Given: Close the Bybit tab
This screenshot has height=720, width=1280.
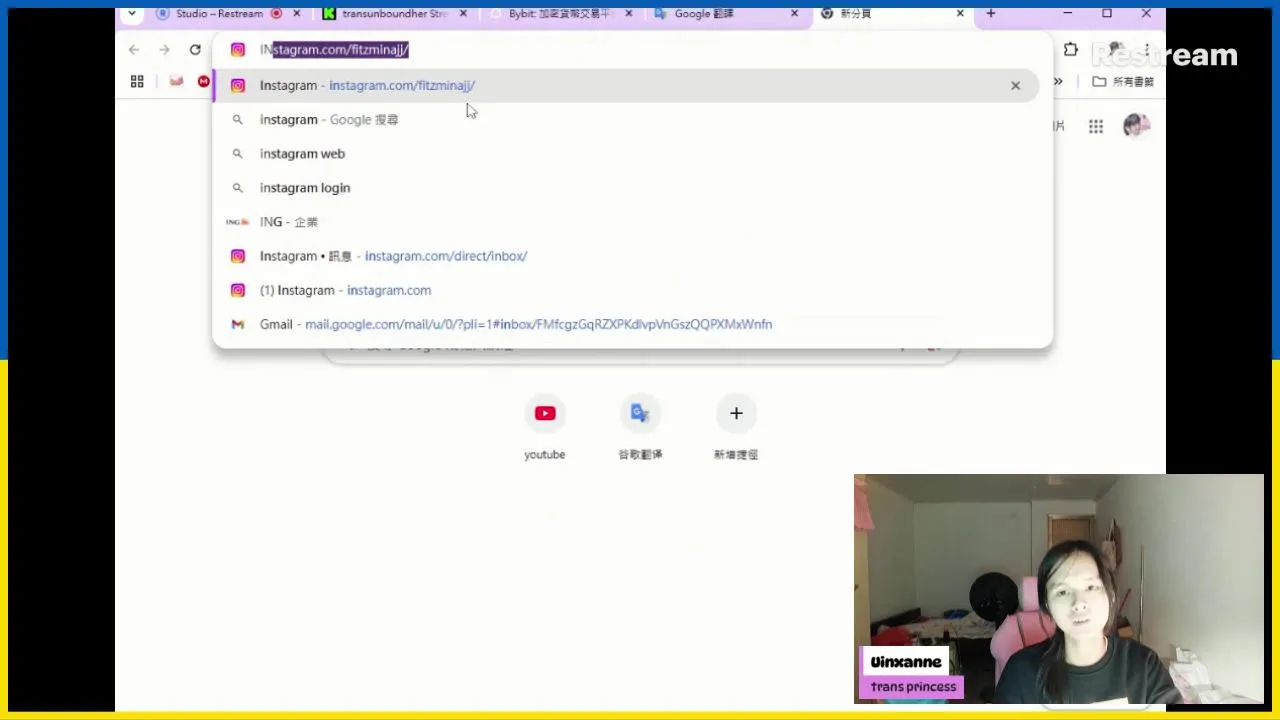Looking at the screenshot, I should tap(629, 14).
